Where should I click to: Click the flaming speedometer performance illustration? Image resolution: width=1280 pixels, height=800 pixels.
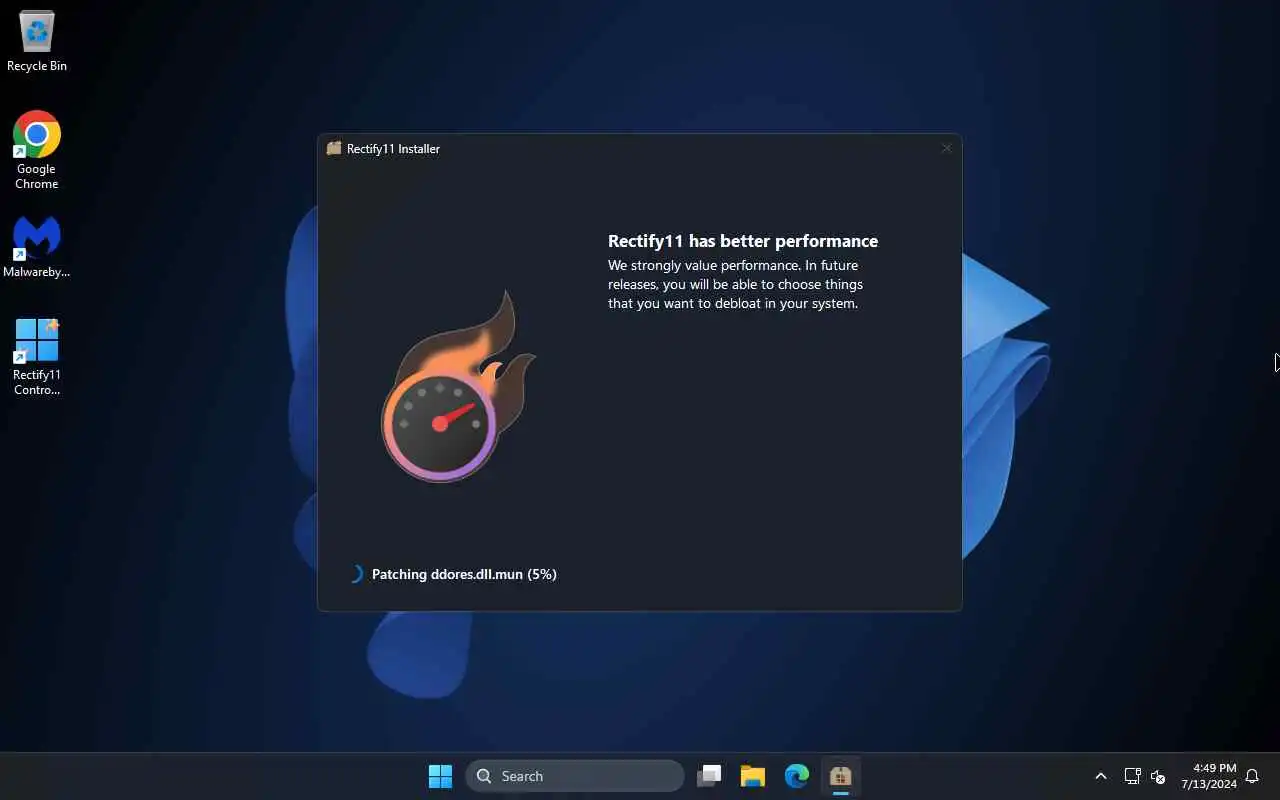[457, 388]
